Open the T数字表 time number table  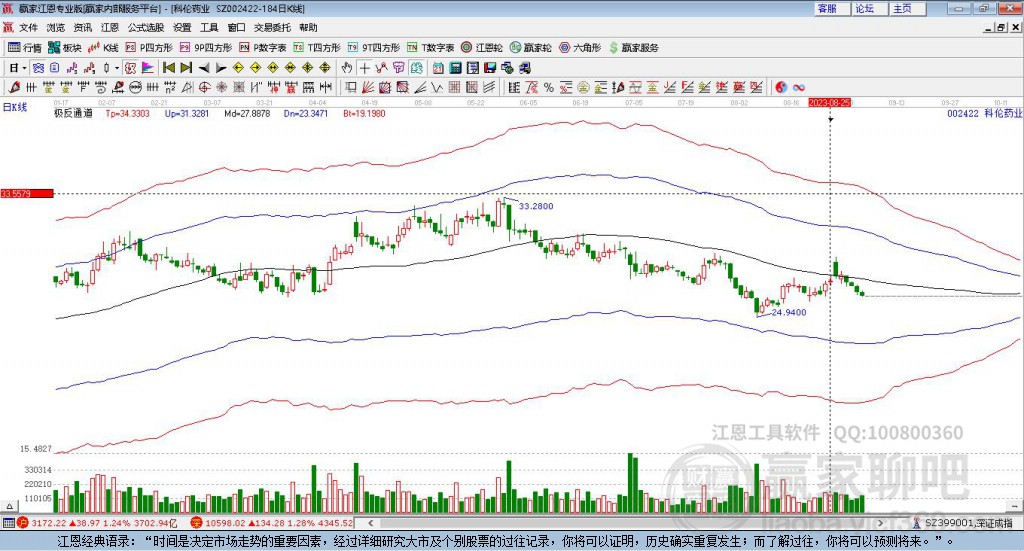(430, 48)
